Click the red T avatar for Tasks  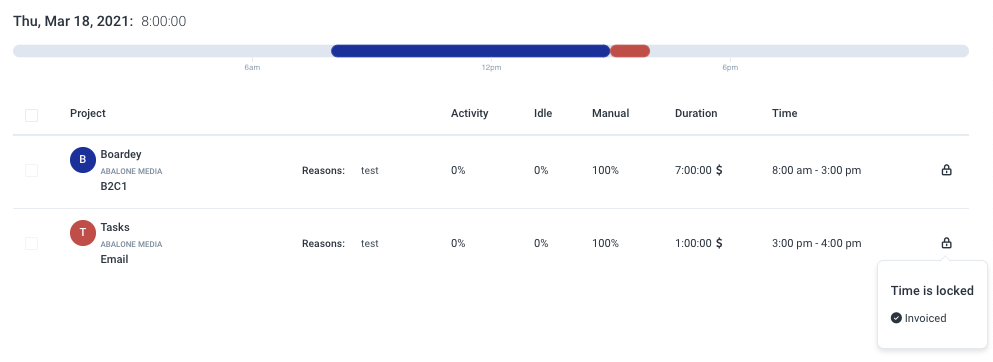[82, 233]
